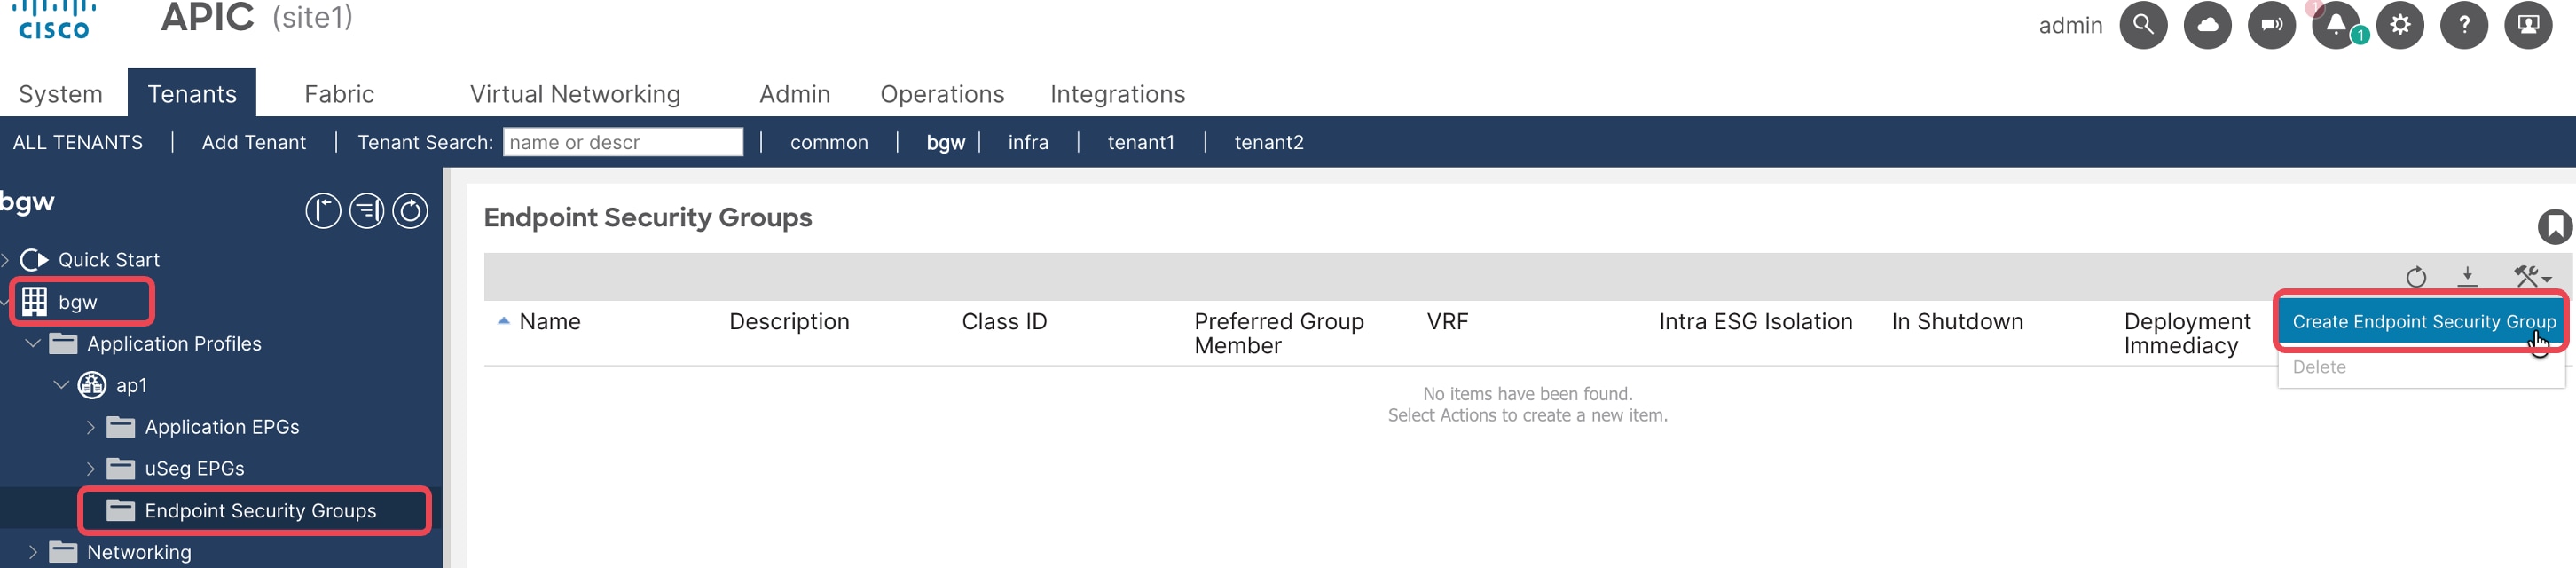This screenshot has width=2576, height=568.
Task: Refresh the Endpoint Security Groups table
Action: tap(2415, 277)
